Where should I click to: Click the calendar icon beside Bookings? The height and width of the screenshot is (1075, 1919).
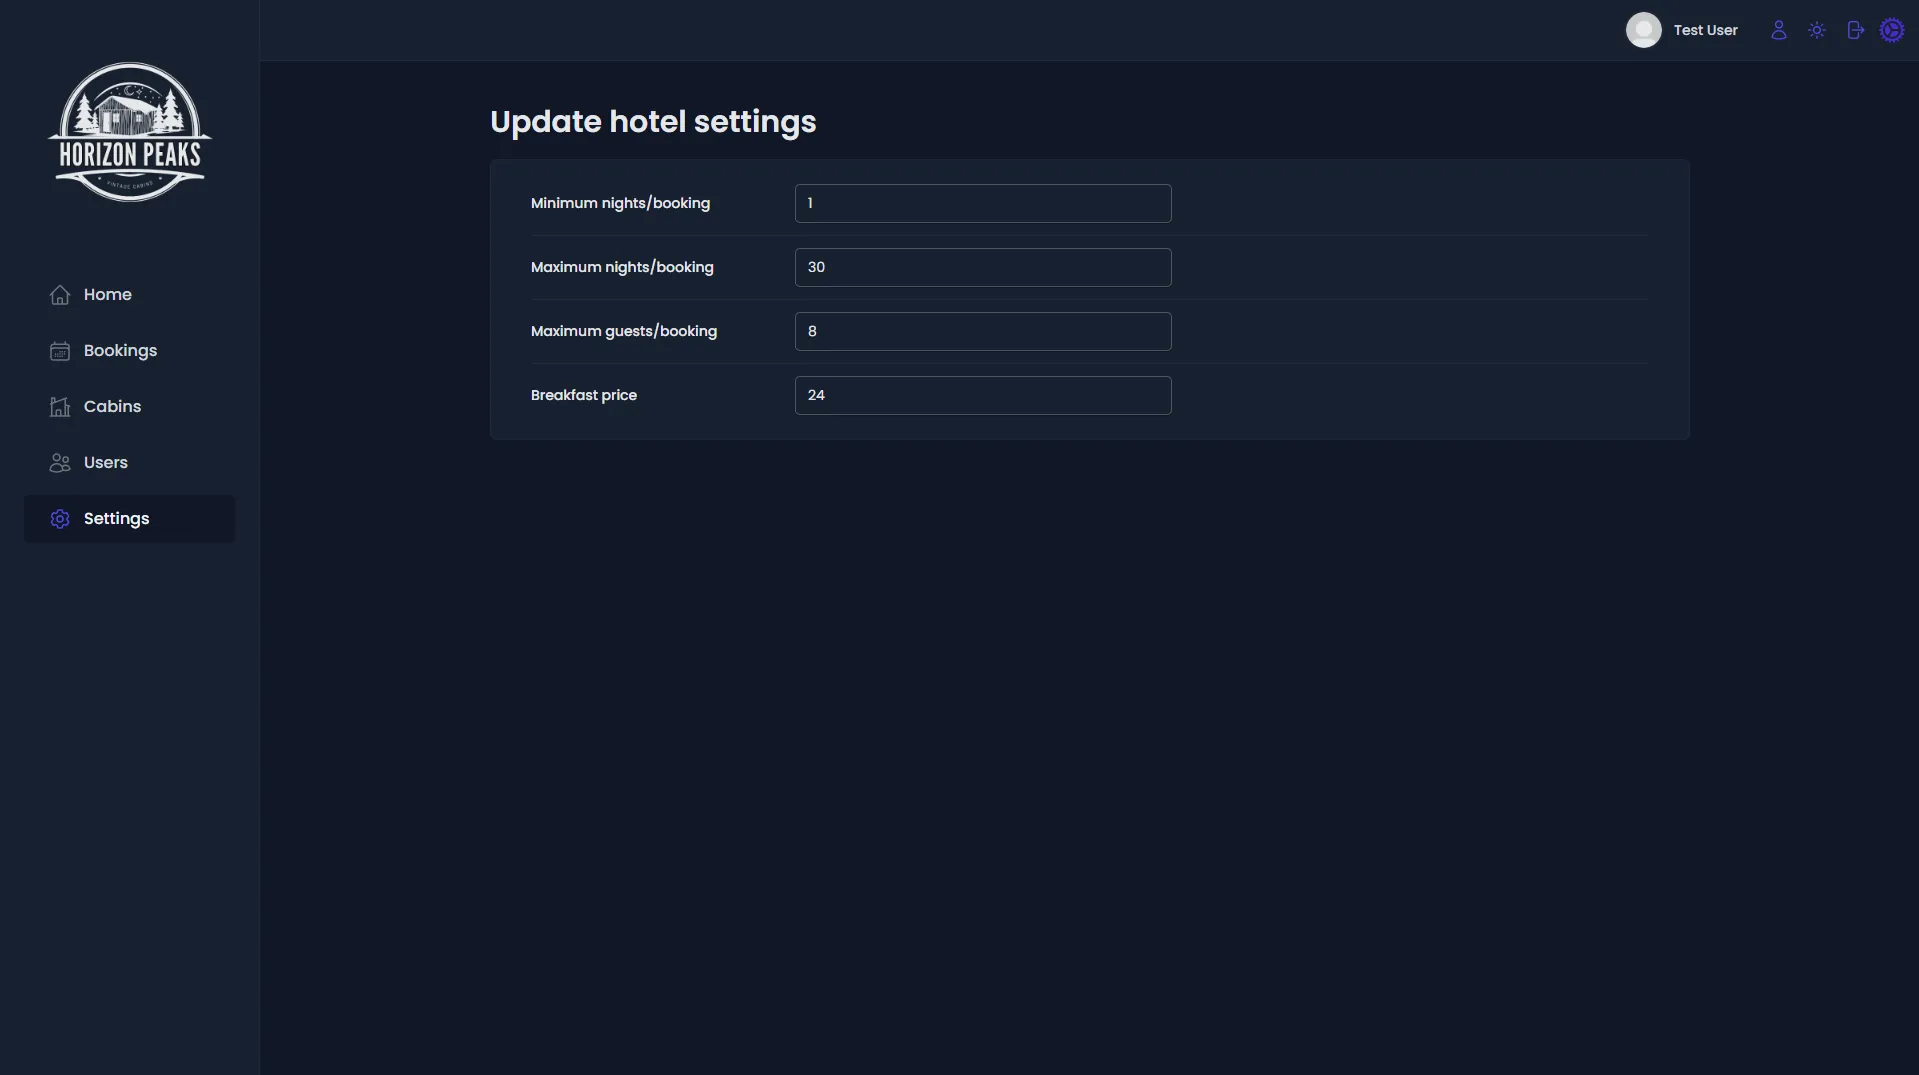point(60,351)
